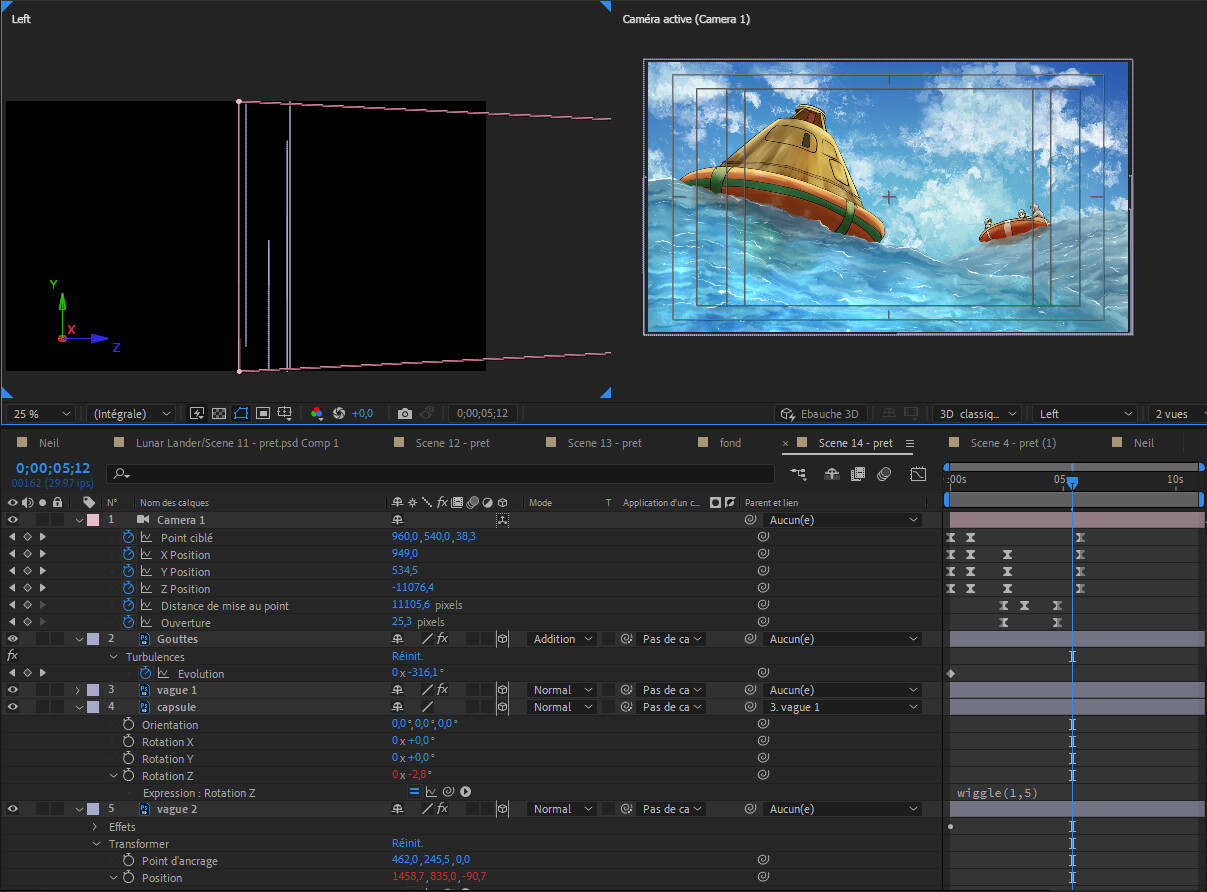Toggle the stopwatch for Rotation X

point(128,741)
